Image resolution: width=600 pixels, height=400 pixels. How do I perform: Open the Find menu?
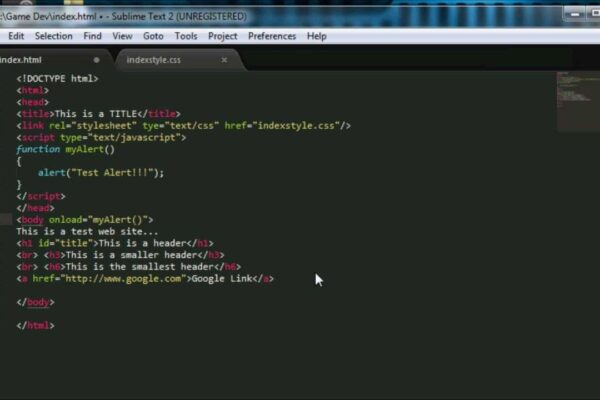(93, 36)
